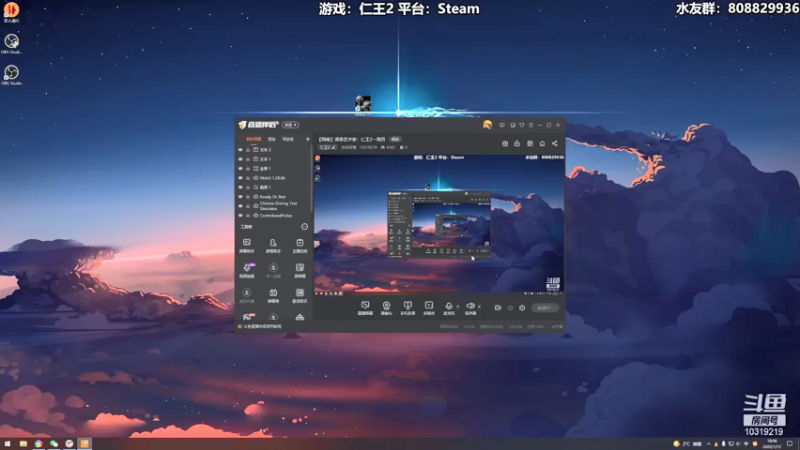The width and height of the screenshot is (800, 450).
Task: Click the stream preview canvas
Action: coord(439,224)
